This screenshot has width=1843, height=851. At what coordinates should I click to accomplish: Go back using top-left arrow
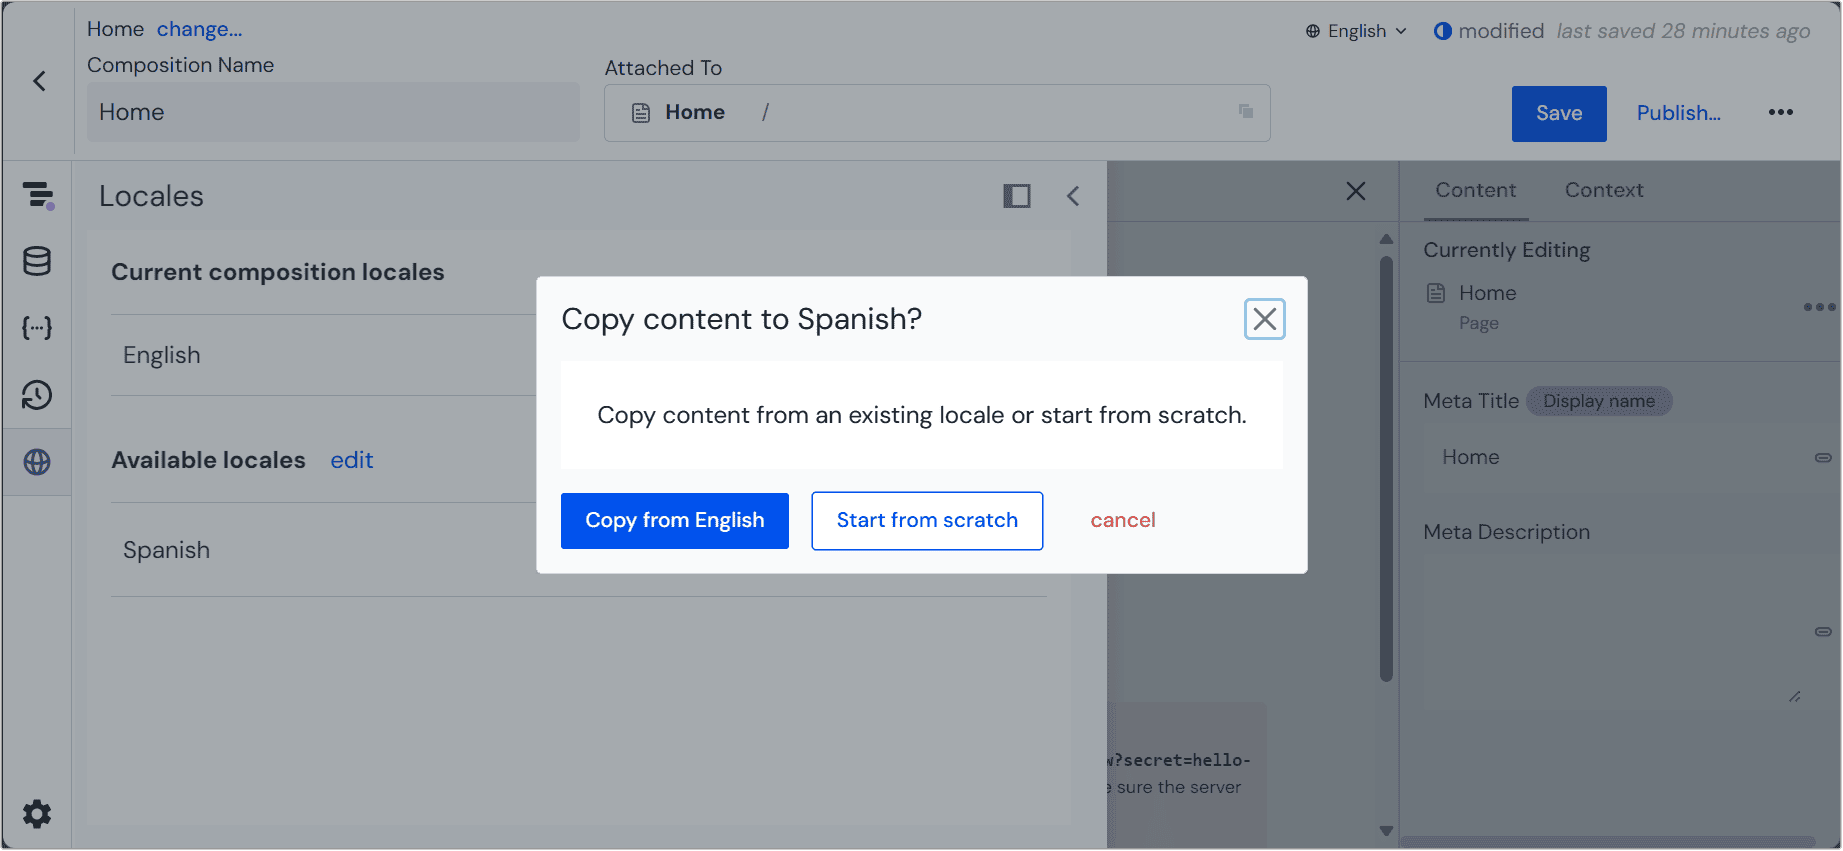(x=40, y=81)
